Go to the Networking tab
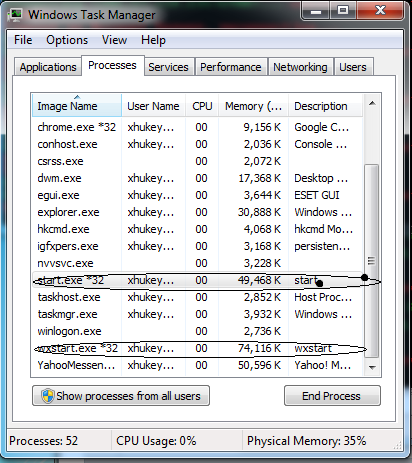Viewport: 412px width, 463px height. (300, 67)
